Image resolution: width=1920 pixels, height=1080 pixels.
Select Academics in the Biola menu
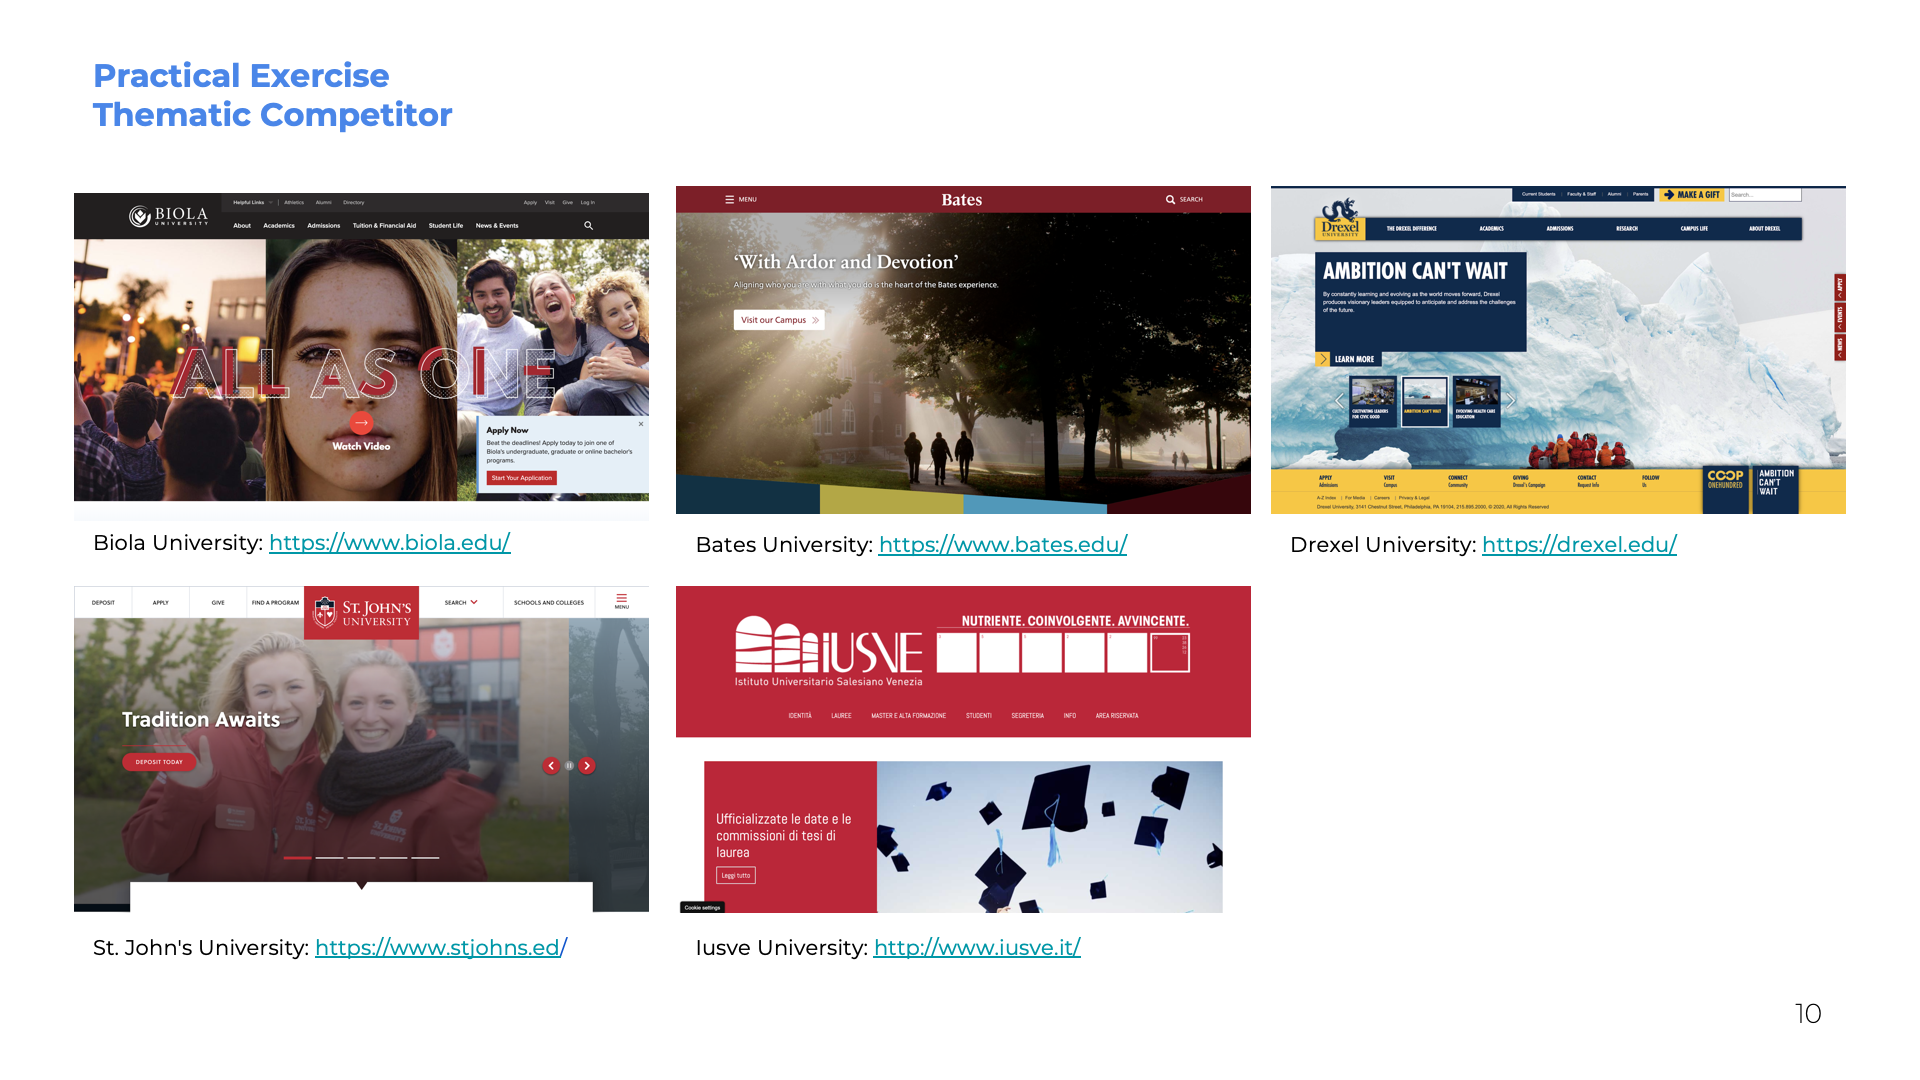click(279, 226)
